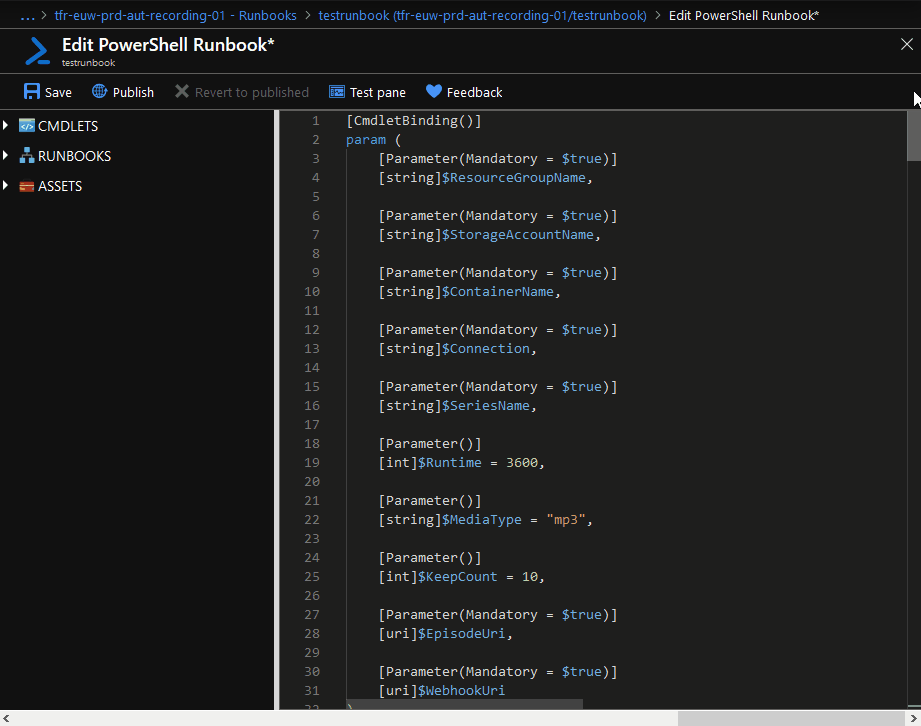Click $KeepCount variable in code
Viewport: 921px width, 726px height.
click(x=458, y=577)
